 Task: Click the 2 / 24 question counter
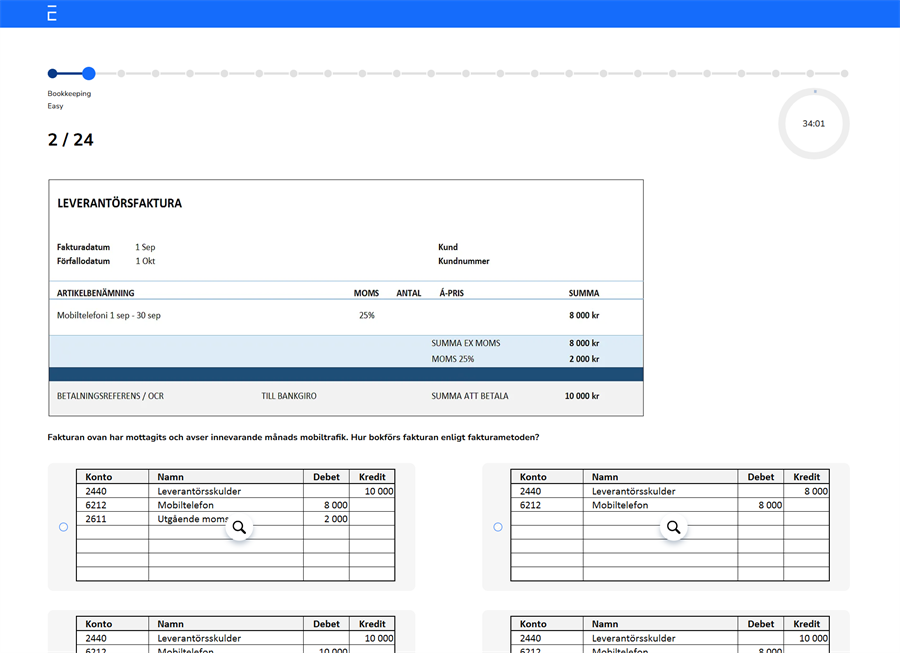69,140
